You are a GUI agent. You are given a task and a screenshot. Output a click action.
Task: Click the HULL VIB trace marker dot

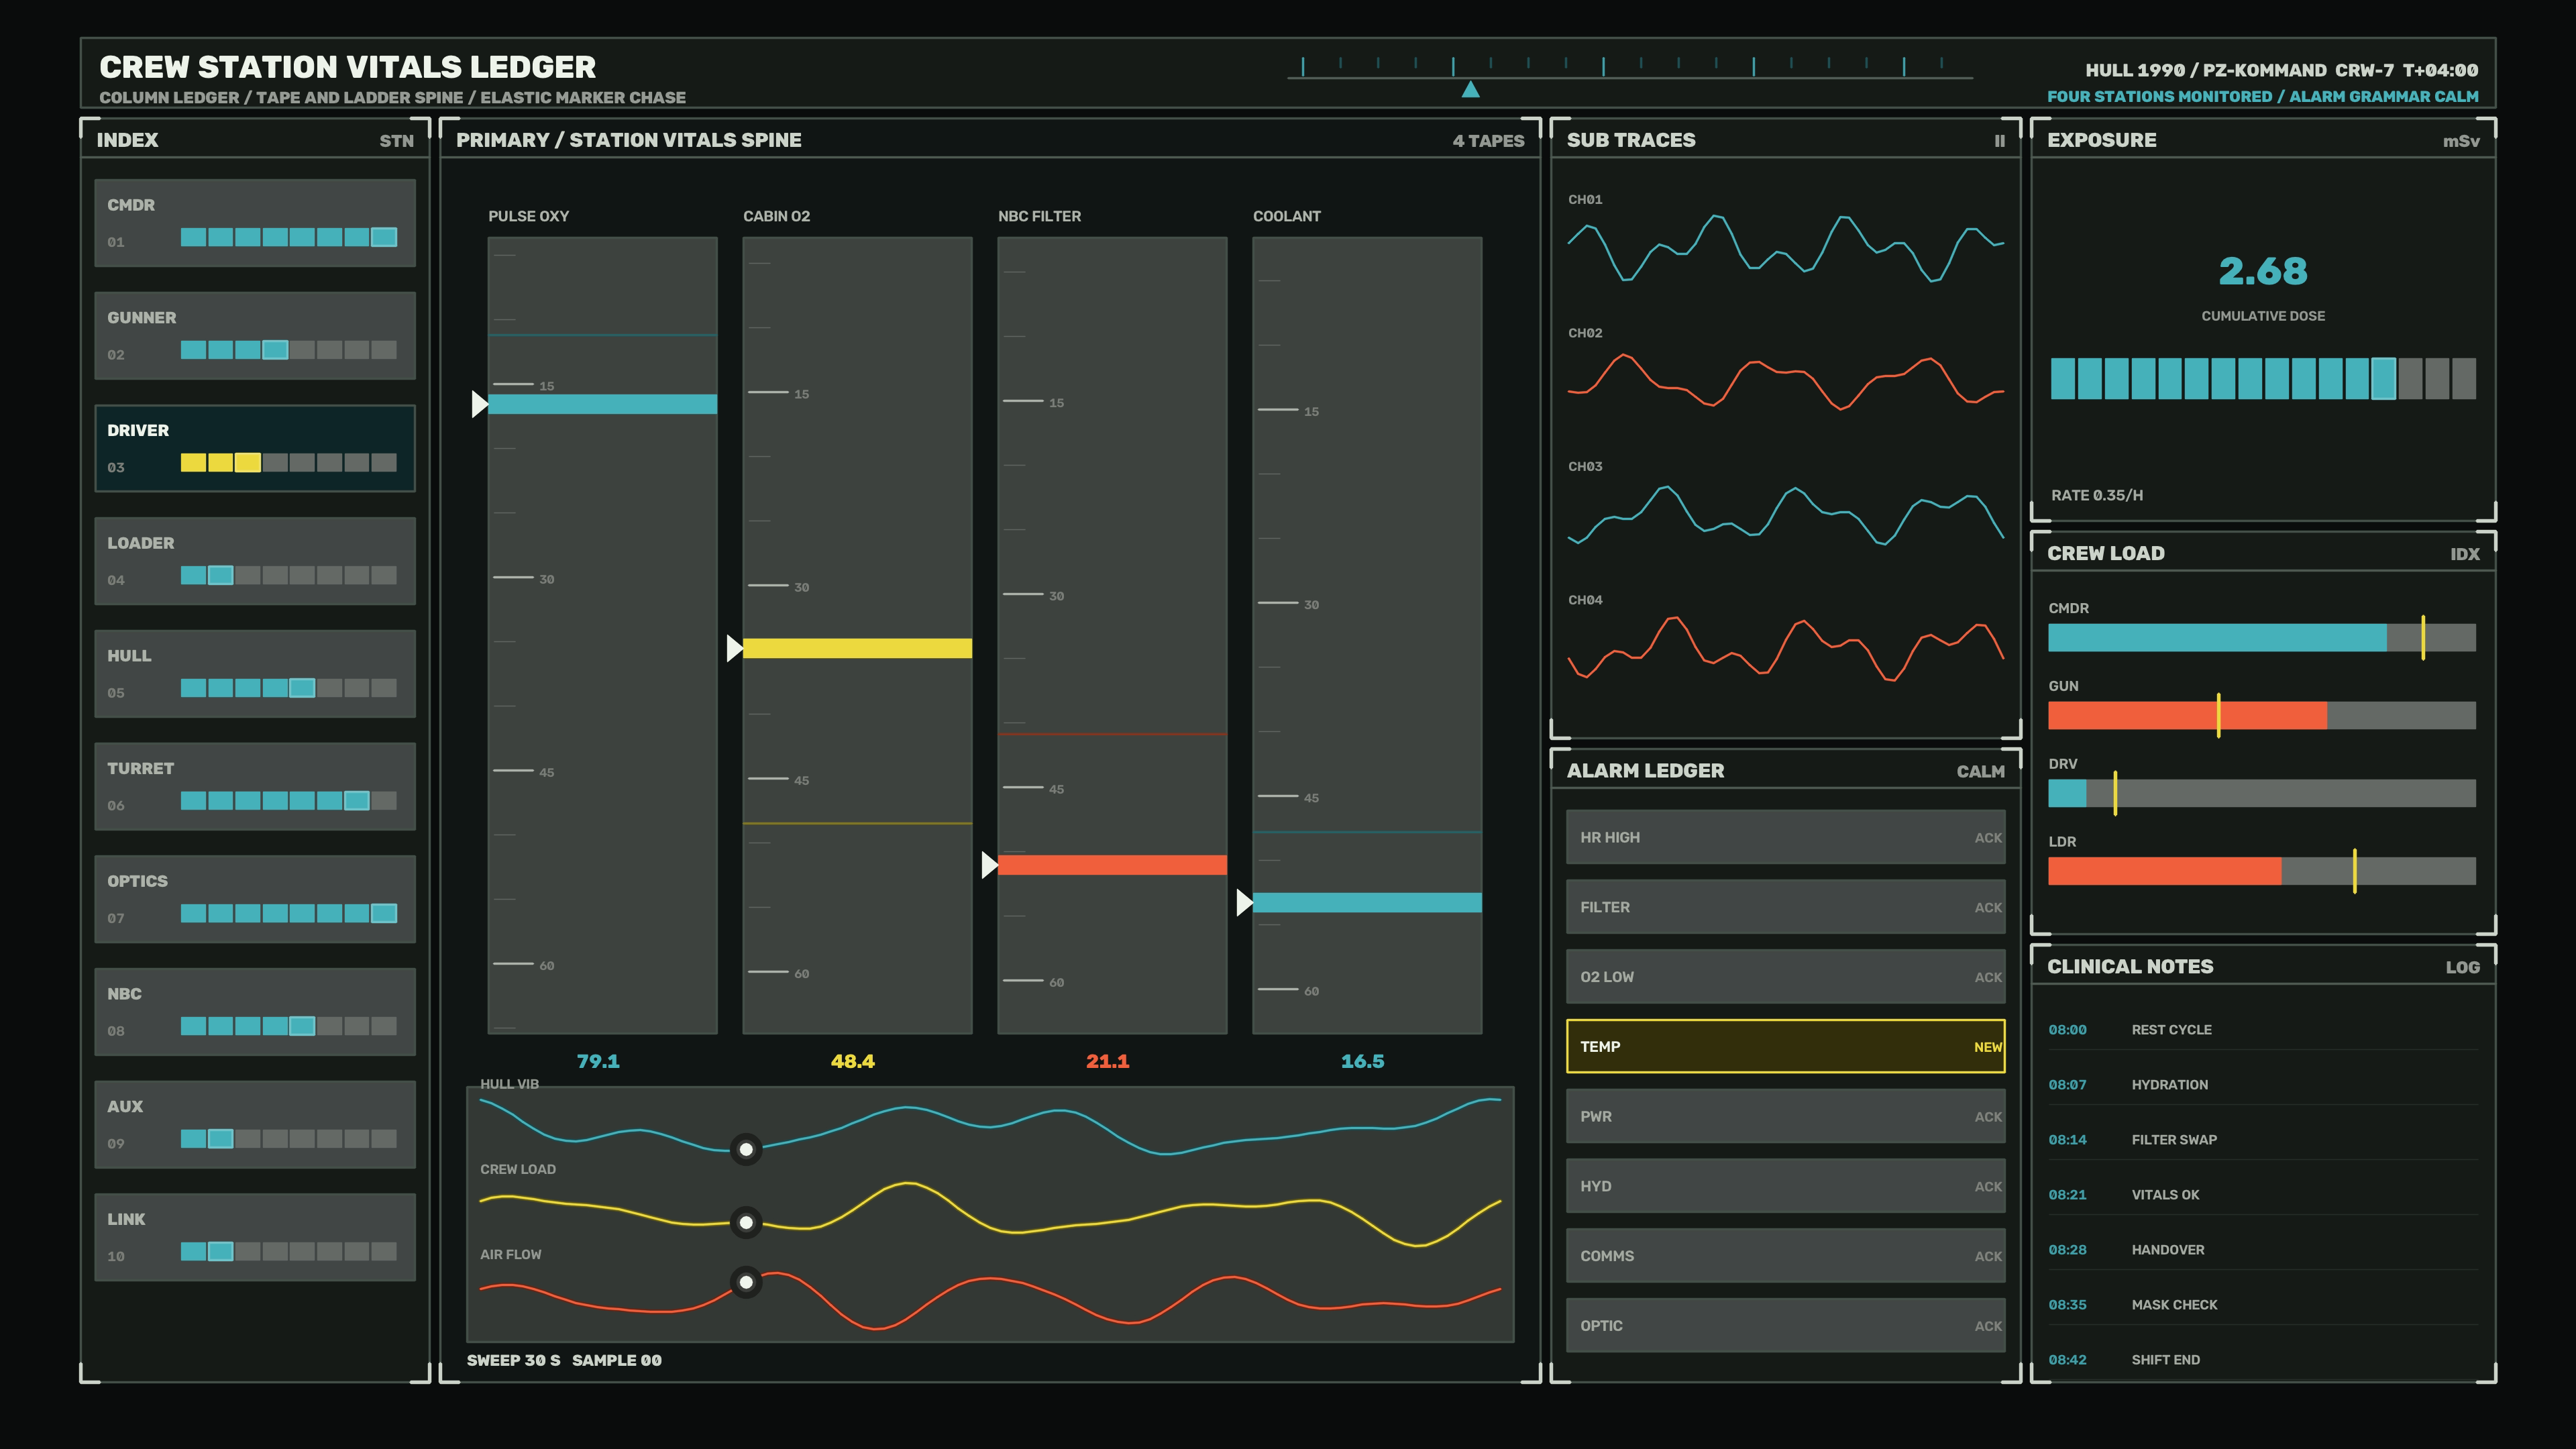746,1150
